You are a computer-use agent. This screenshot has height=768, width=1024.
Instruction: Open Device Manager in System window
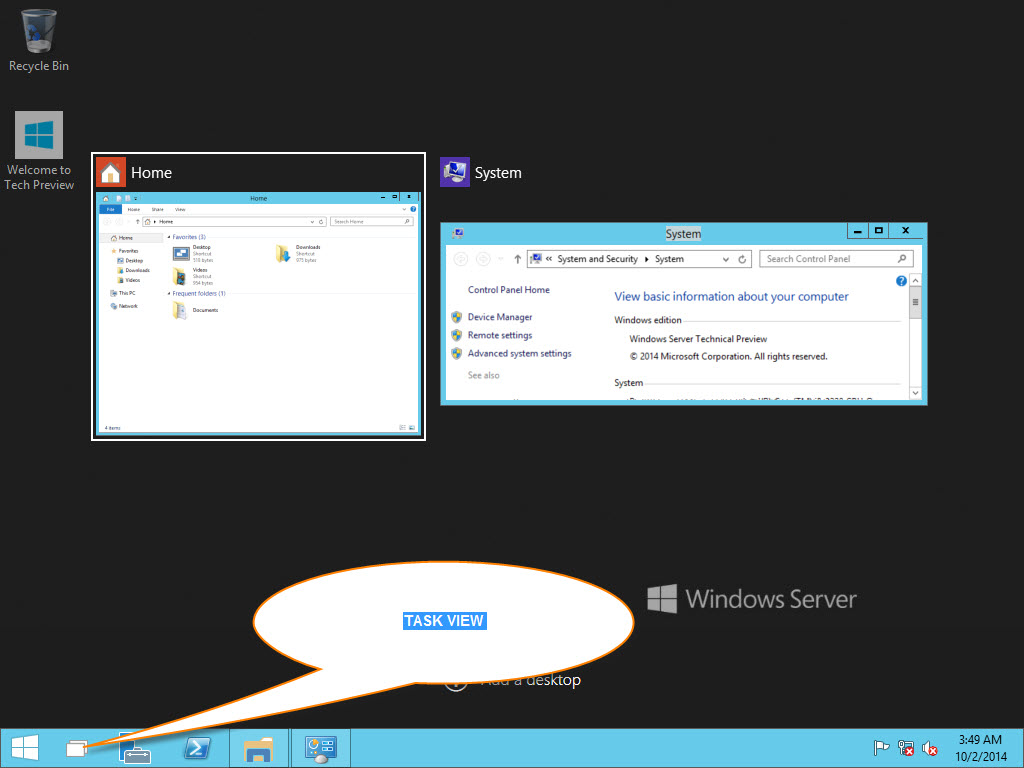[x=500, y=317]
